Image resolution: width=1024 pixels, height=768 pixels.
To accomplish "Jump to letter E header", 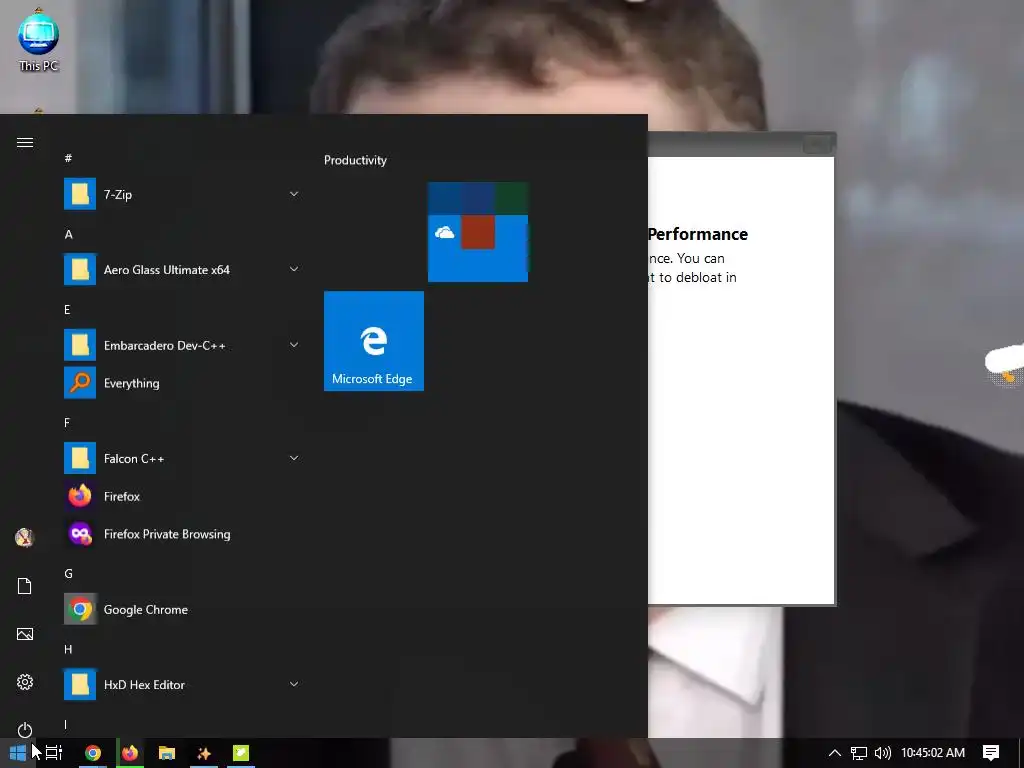I will pyautogui.click(x=67, y=310).
